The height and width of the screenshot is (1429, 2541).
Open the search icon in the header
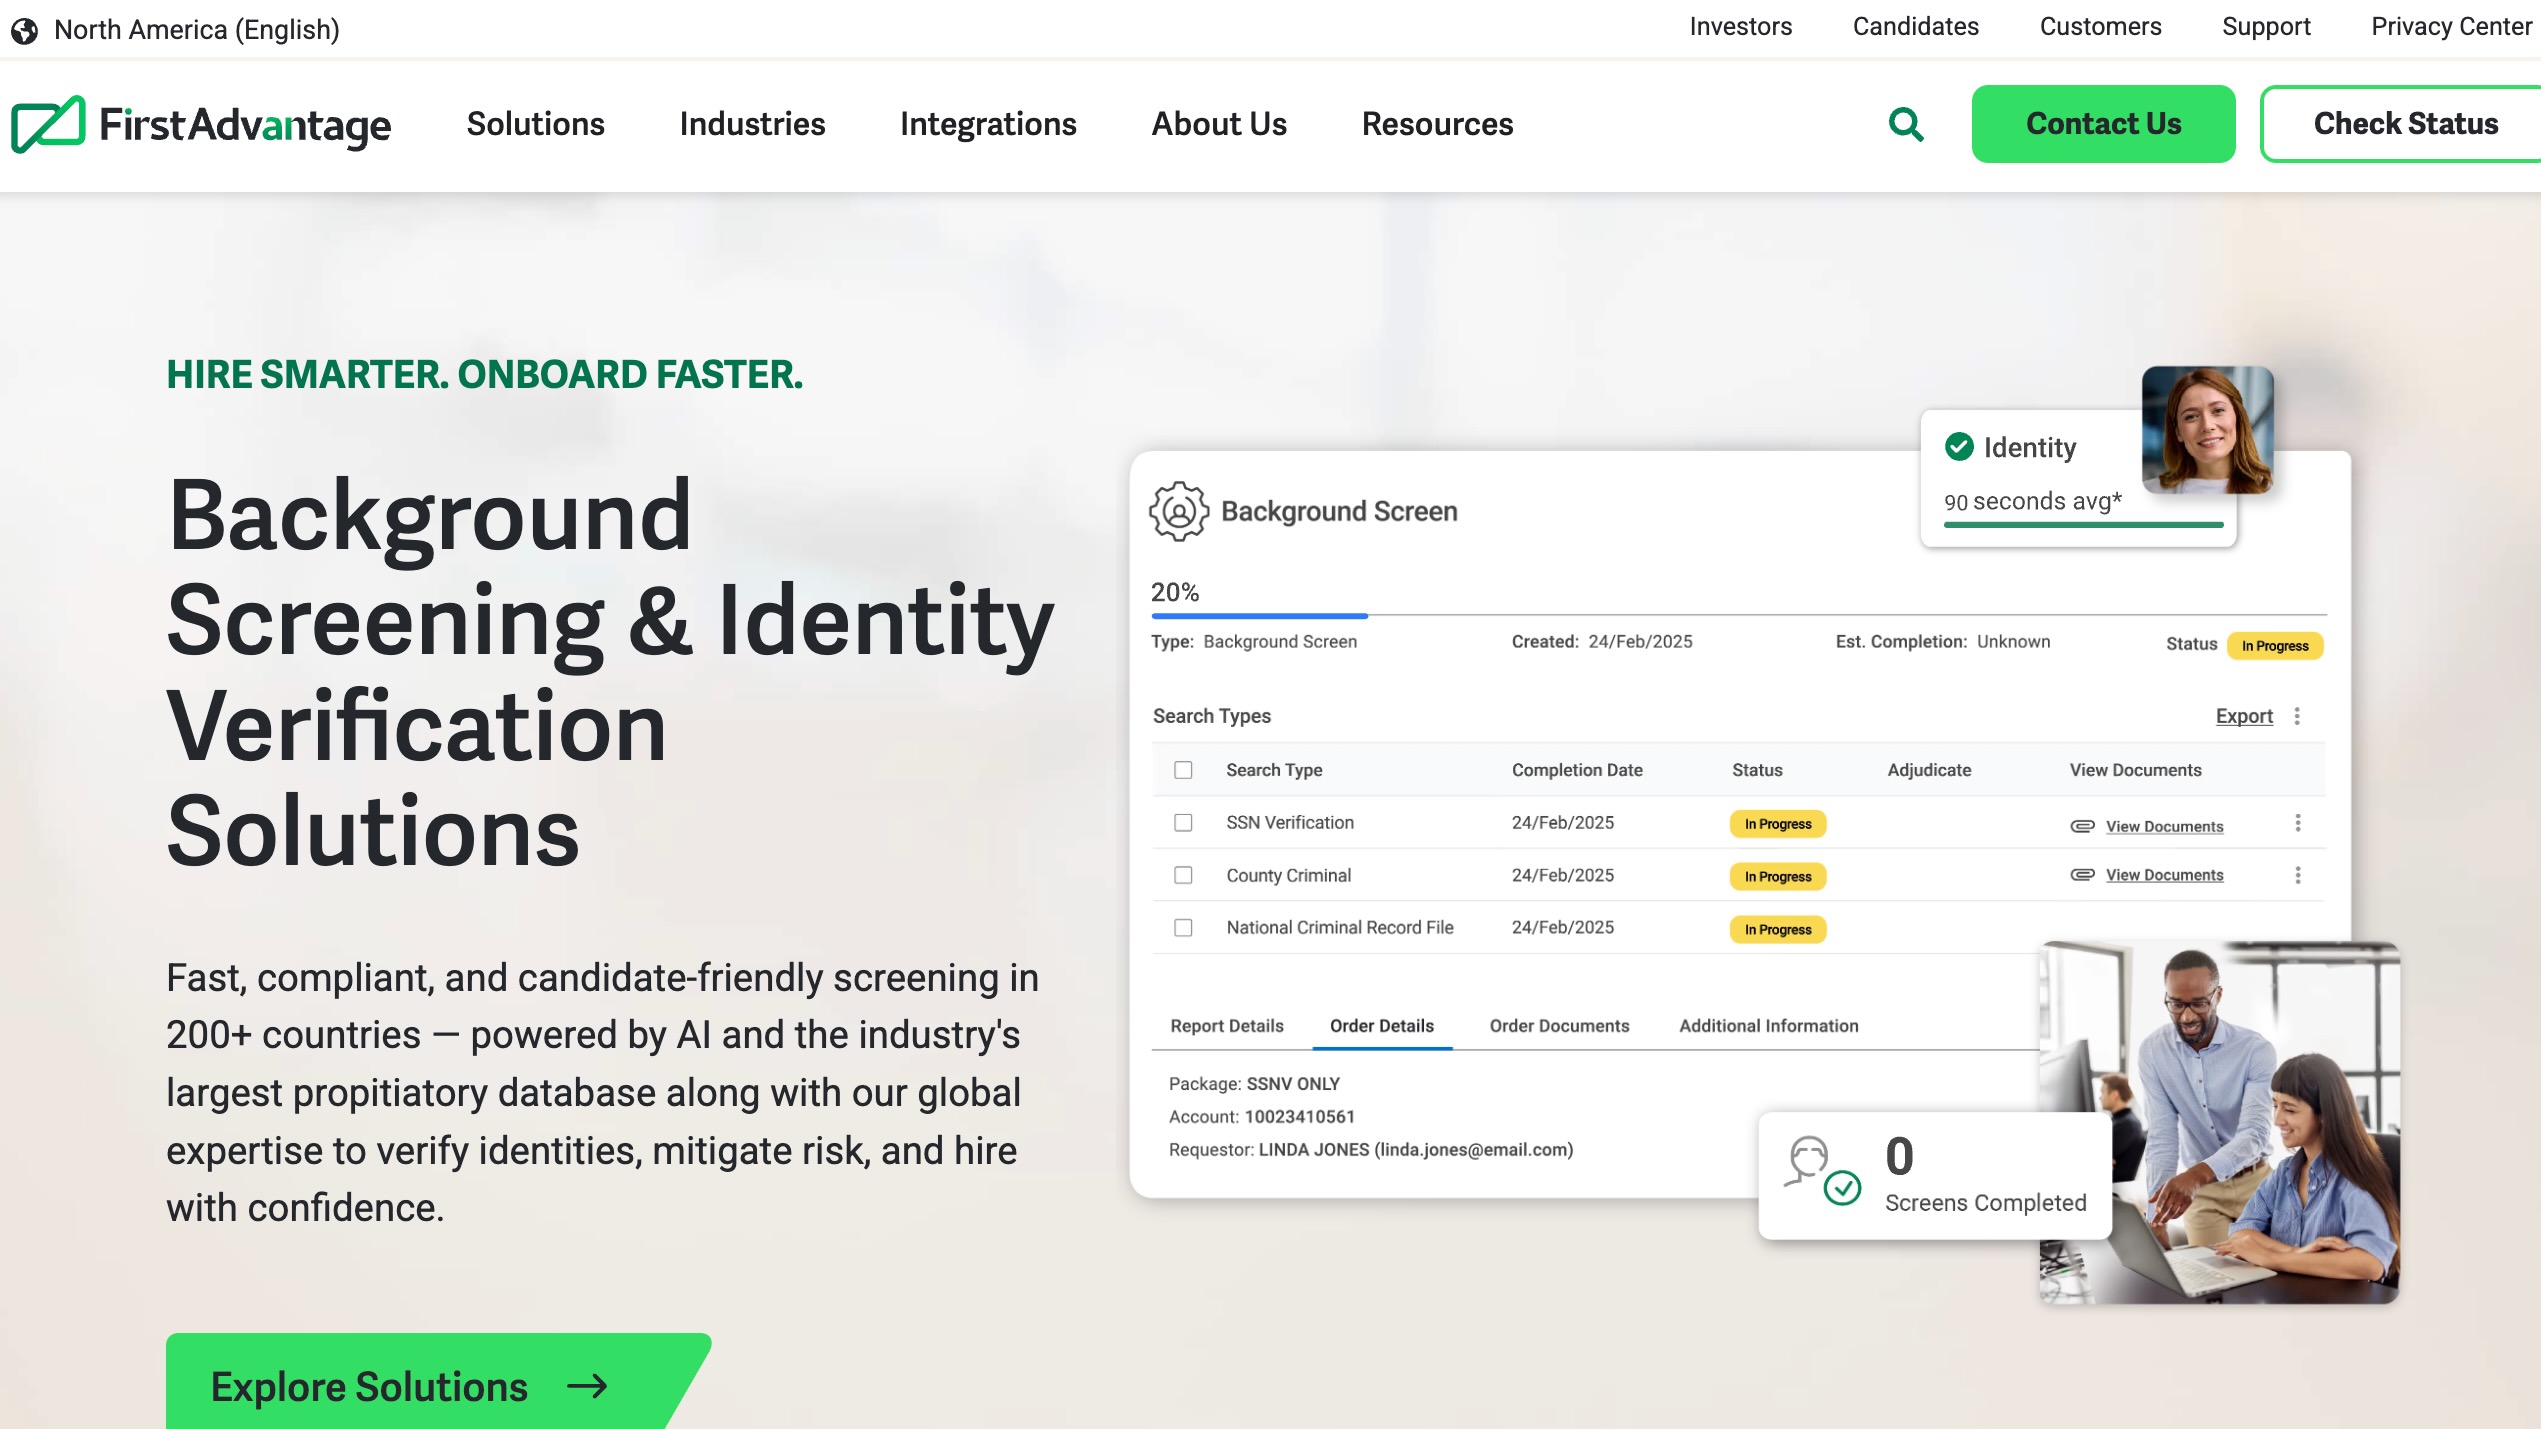1903,123
